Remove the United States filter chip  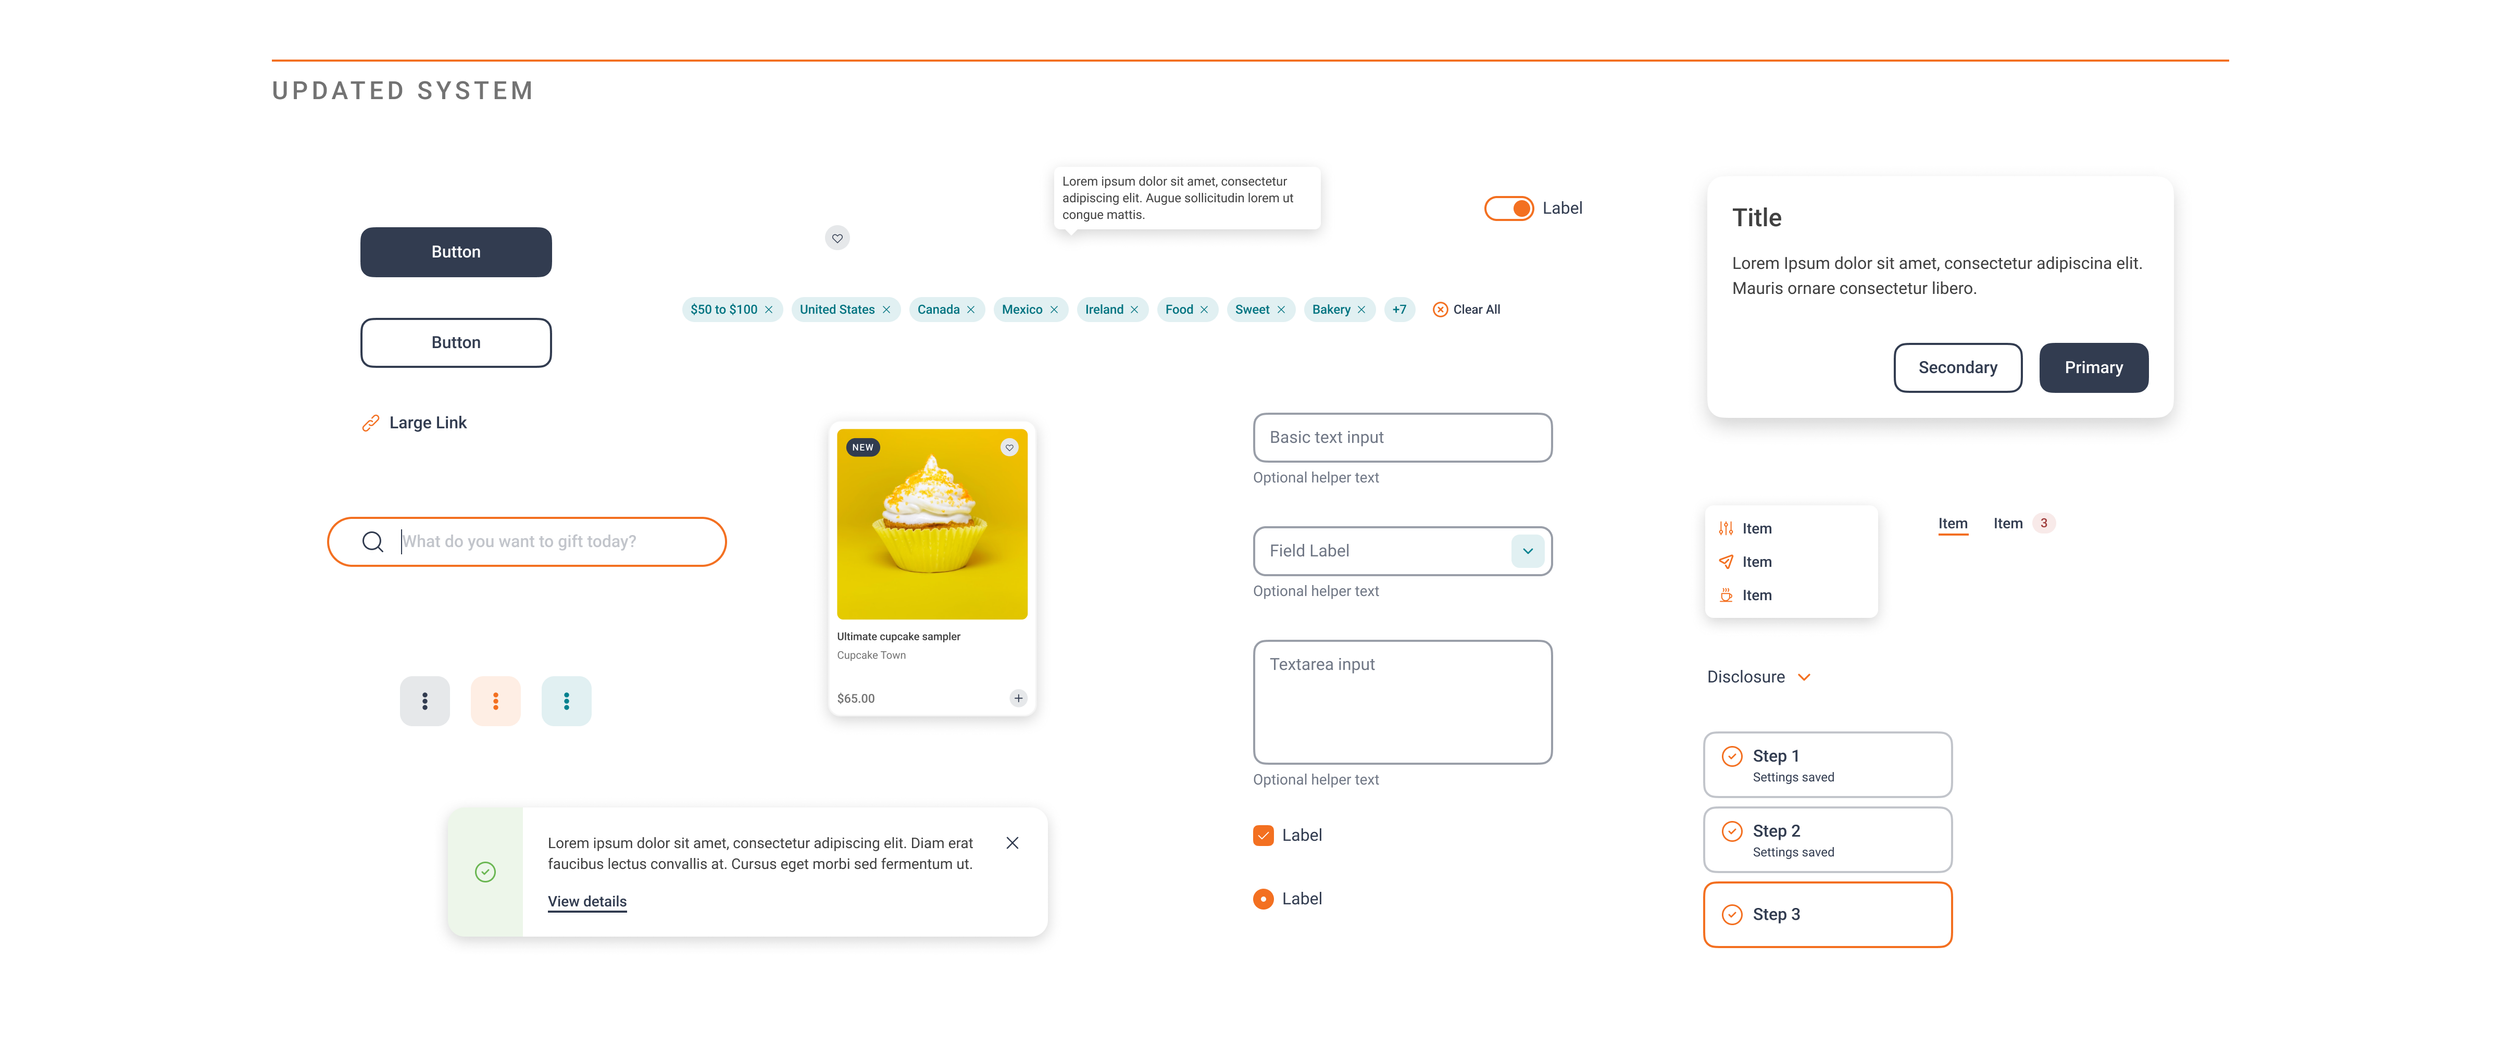[886, 310]
